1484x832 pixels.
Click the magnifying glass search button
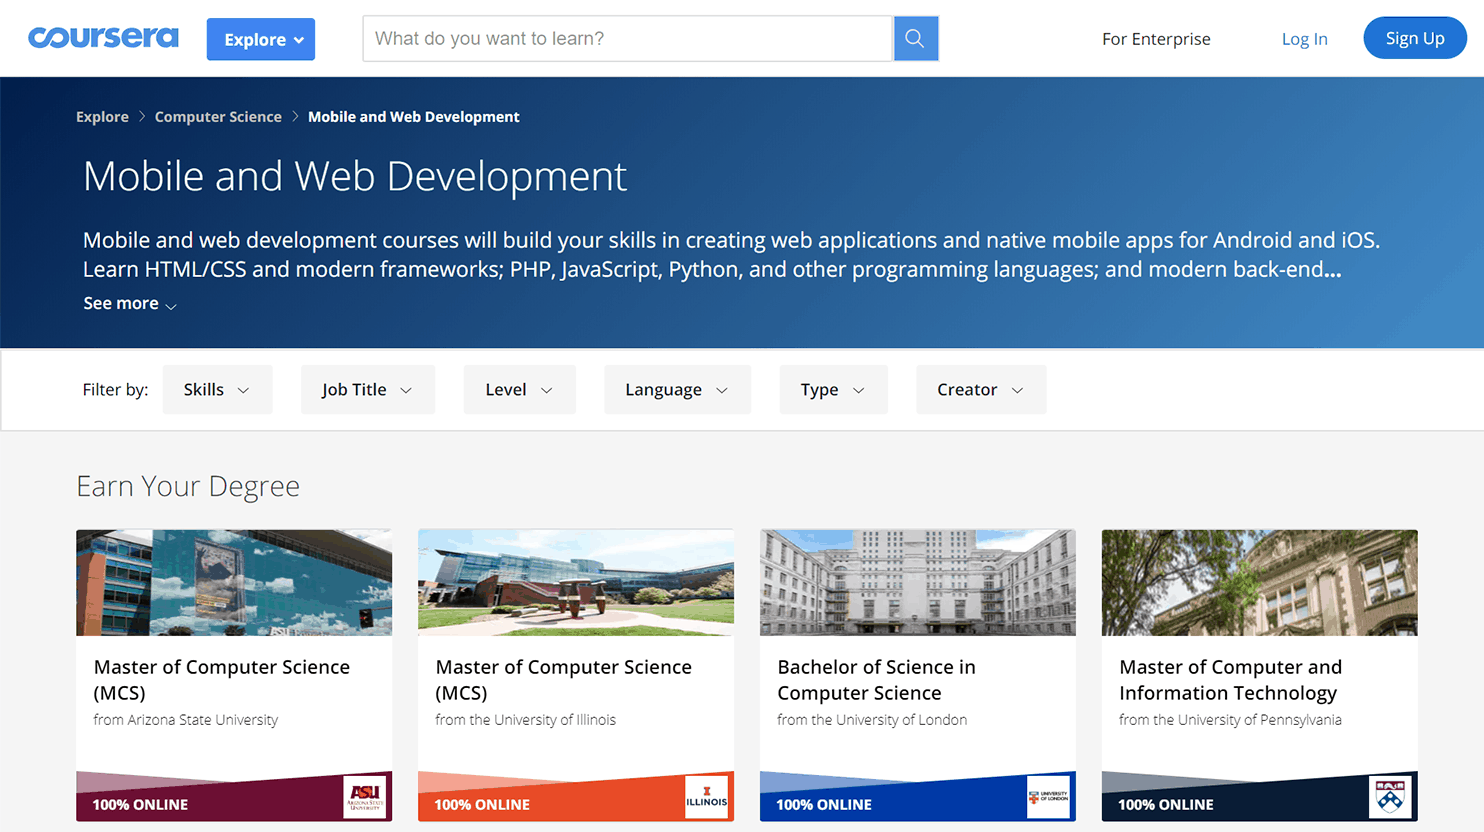(x=915, y=38)
